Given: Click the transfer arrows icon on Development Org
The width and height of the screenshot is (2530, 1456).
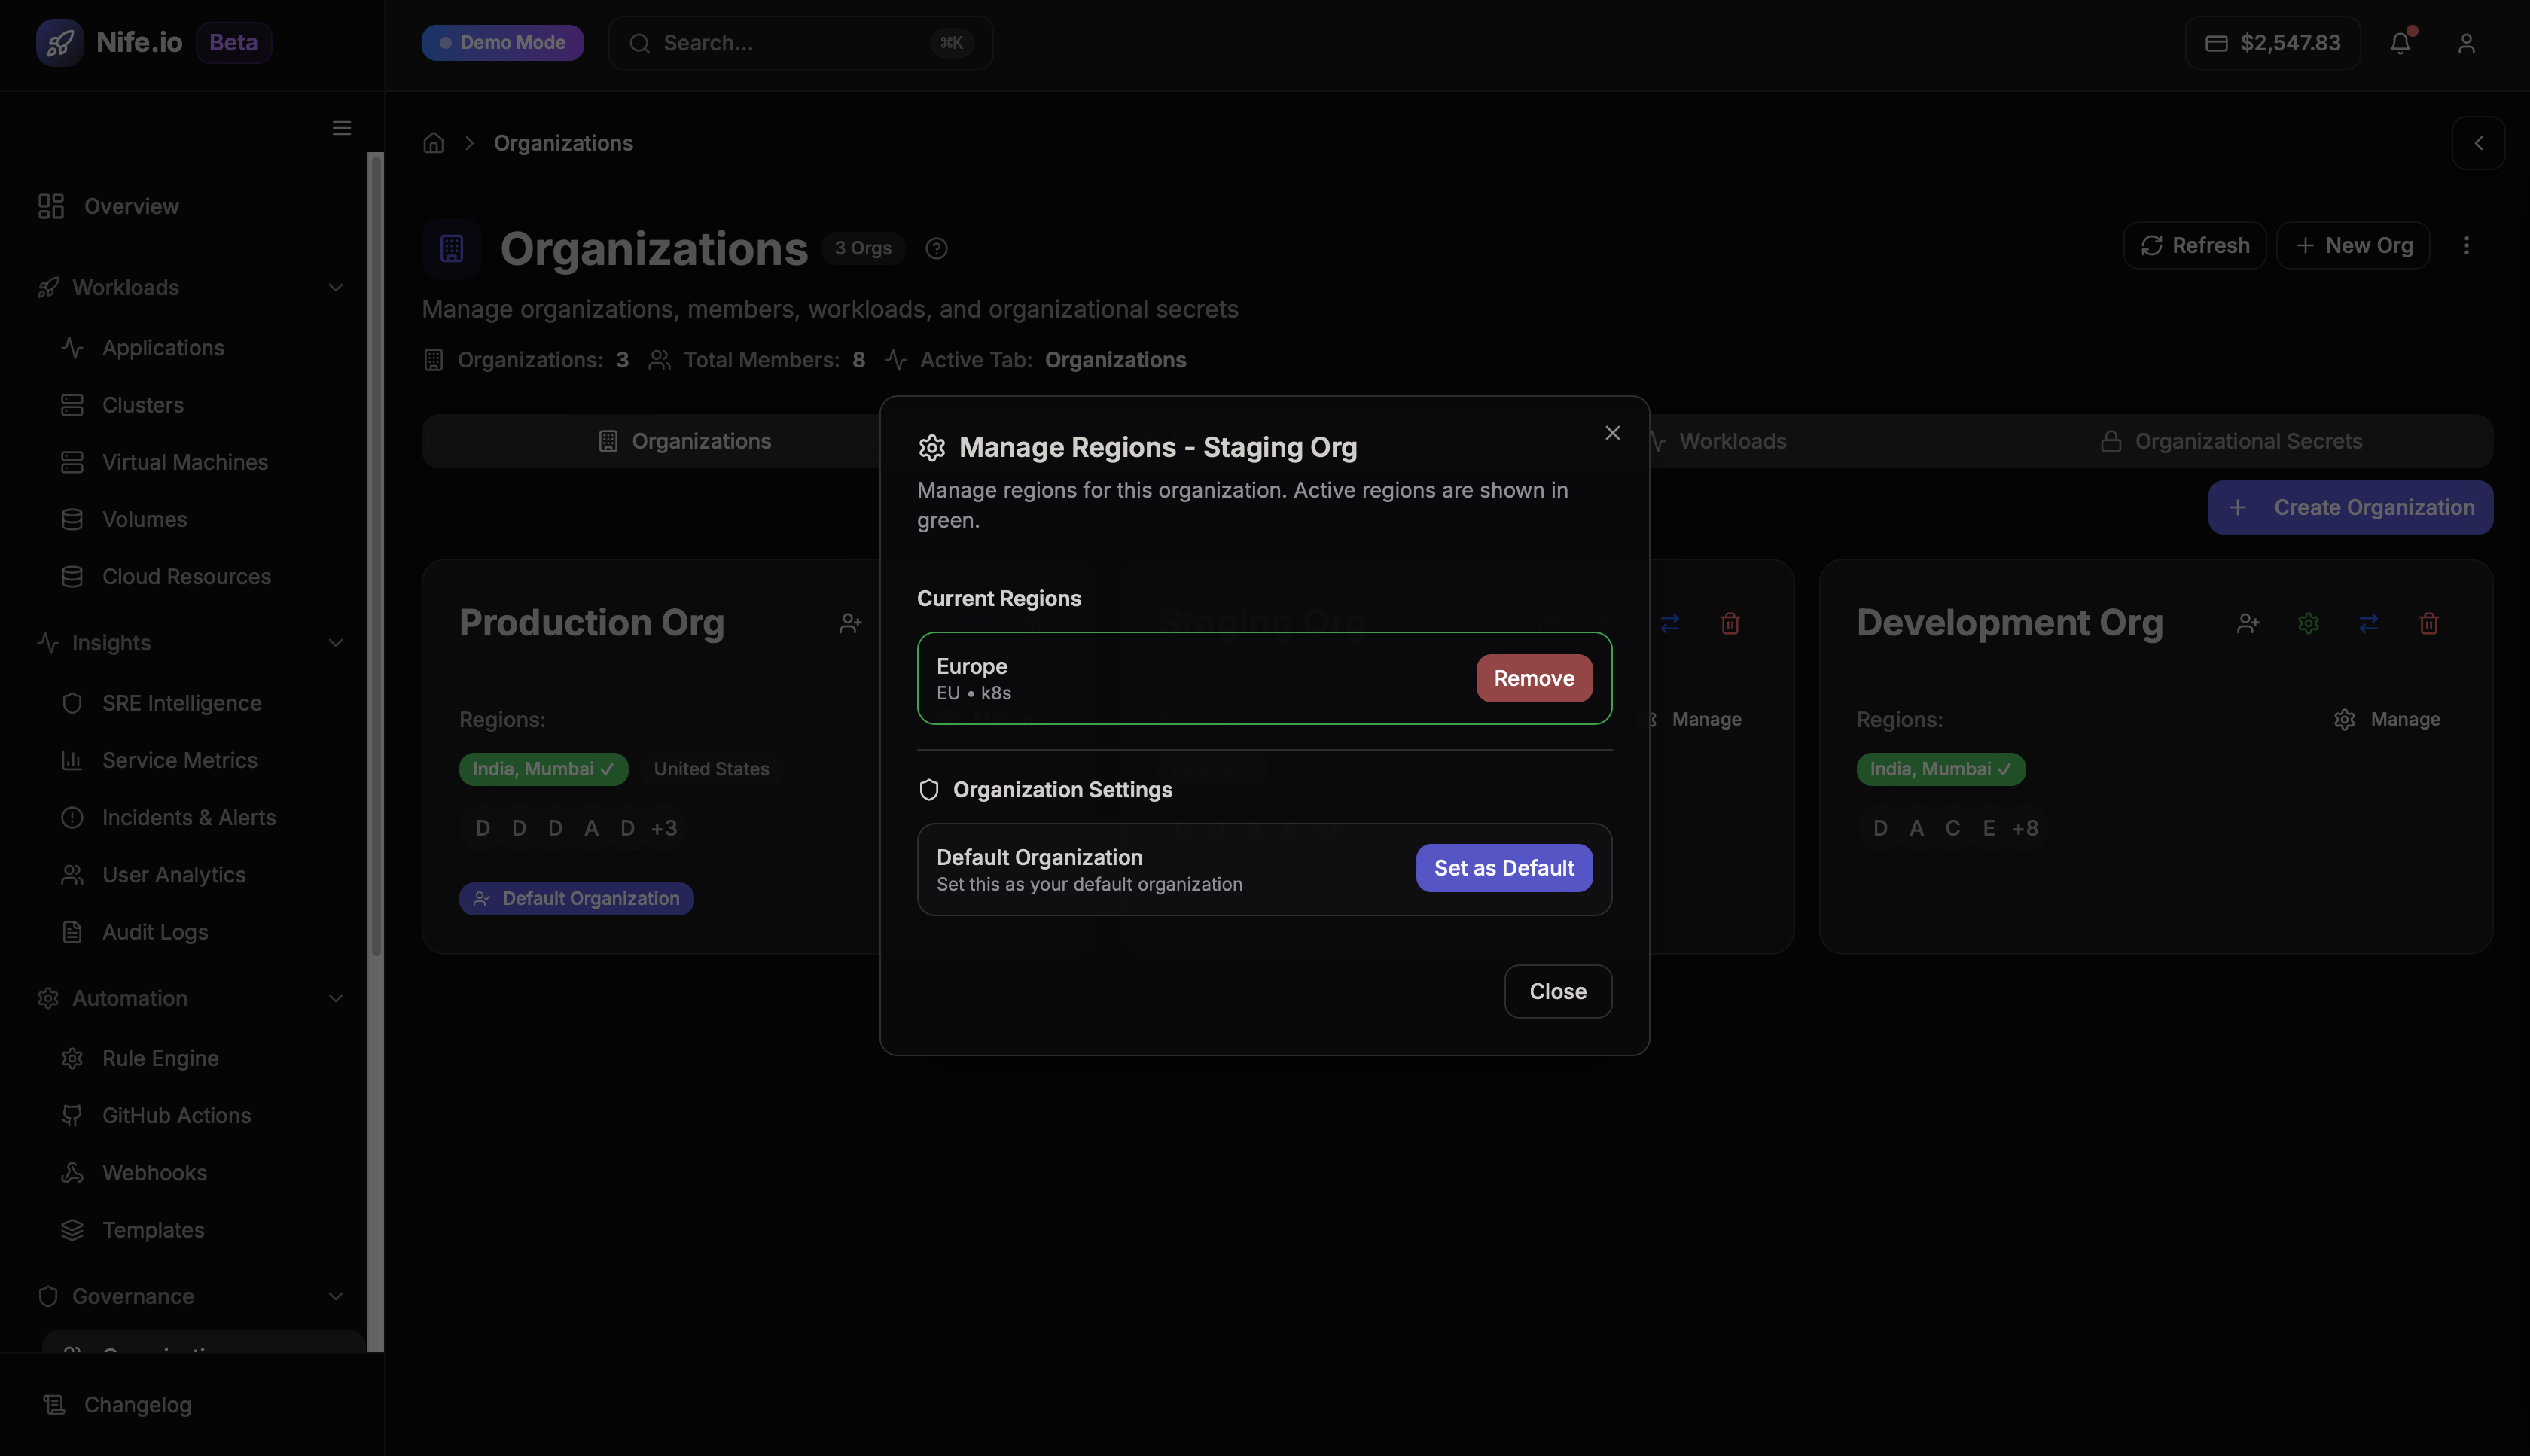Looking at the screenshot, I should pos(2368,623).
